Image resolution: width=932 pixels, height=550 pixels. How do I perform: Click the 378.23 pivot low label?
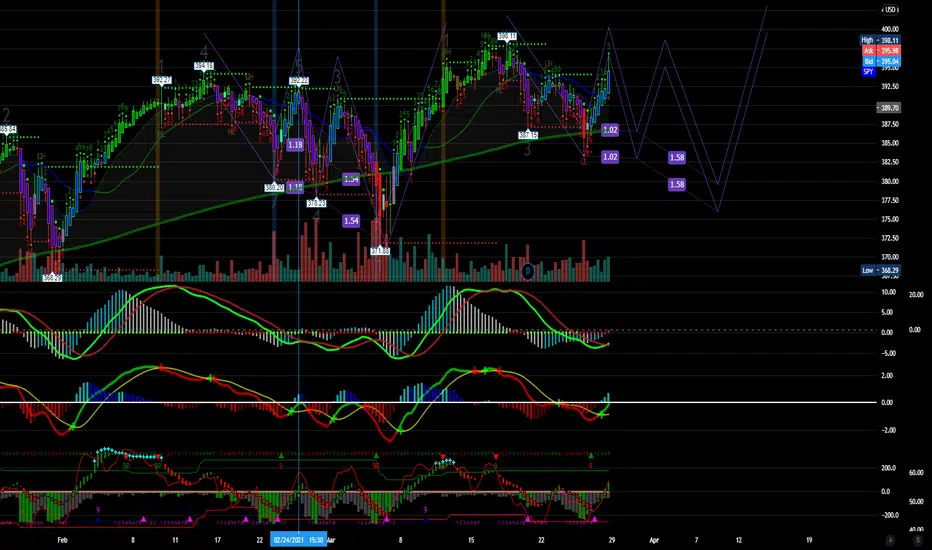(x=316, y=203)
